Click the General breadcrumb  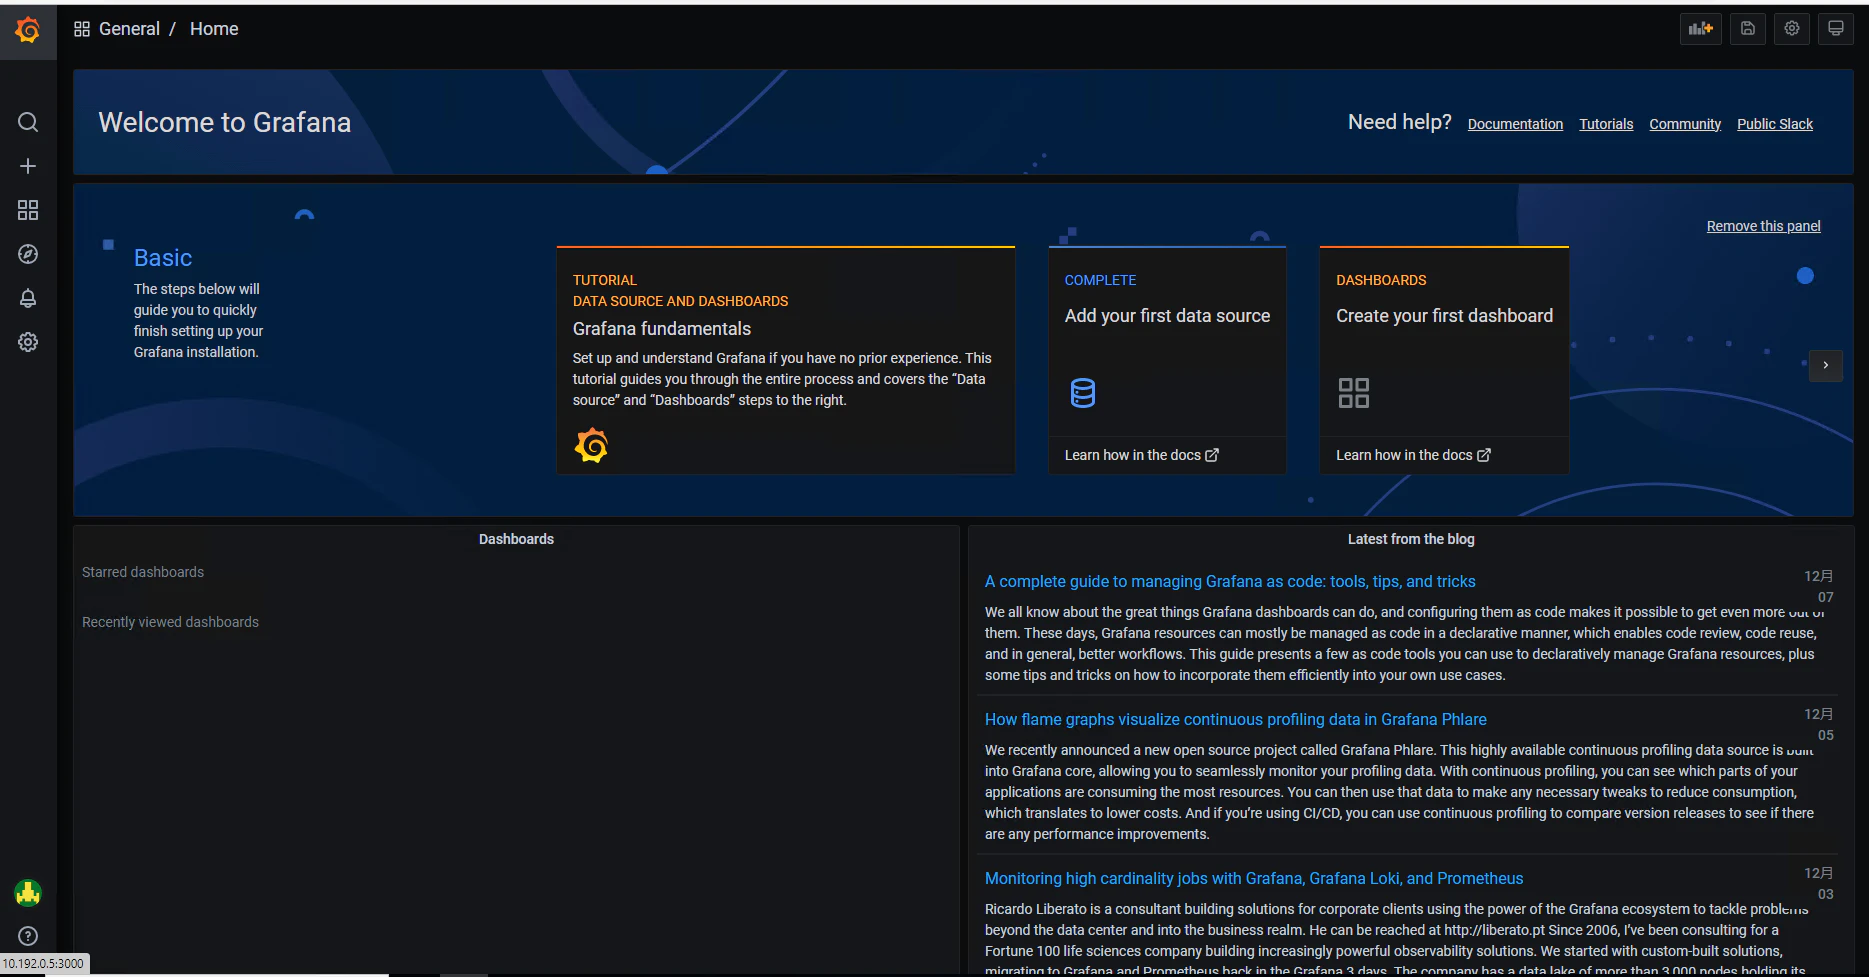point(129,29)
